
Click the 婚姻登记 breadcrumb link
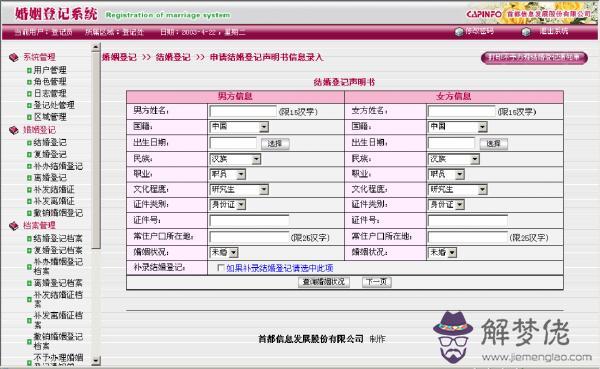[x=119, y=57]
